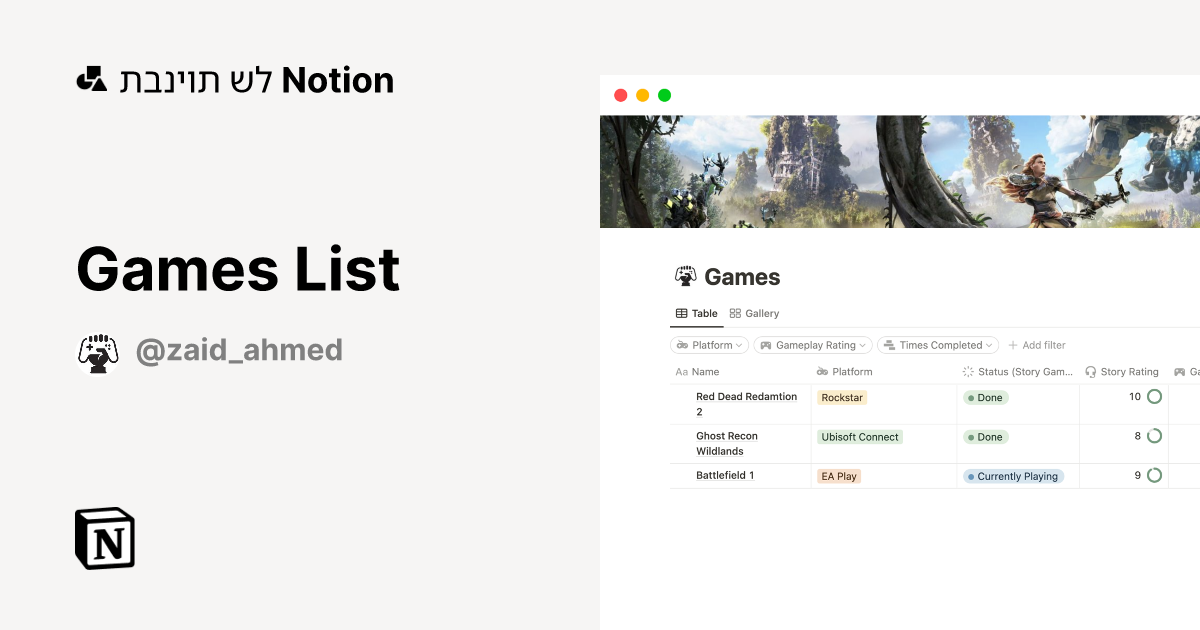This screenshot has width=1200, height=630.
Task: Click the Games page controller icon
Action: click(x=686, y=276)
